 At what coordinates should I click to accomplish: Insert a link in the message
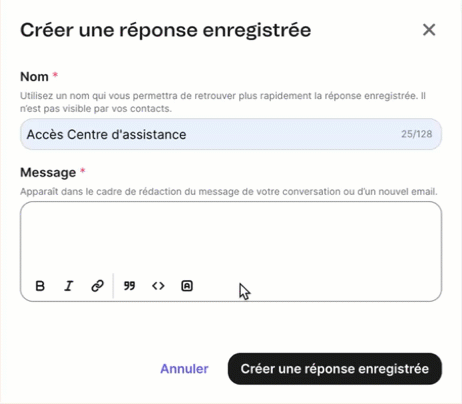(97, 286)
